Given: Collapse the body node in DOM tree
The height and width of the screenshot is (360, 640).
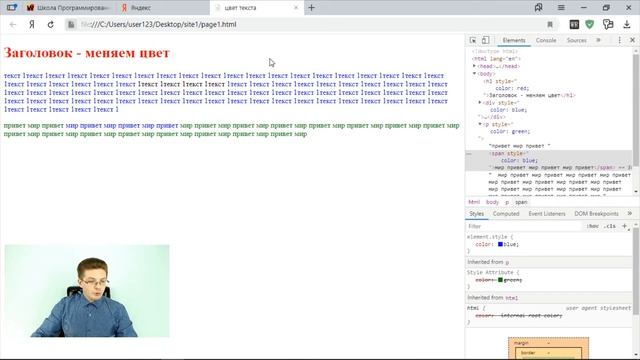Looking at the screenshot, I should (x=474, y=73).
